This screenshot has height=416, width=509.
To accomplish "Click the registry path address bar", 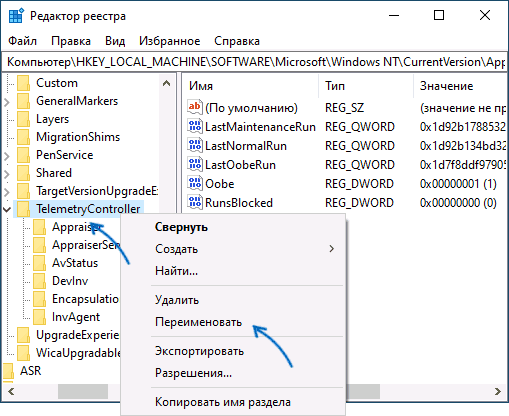I will (254, 62).
